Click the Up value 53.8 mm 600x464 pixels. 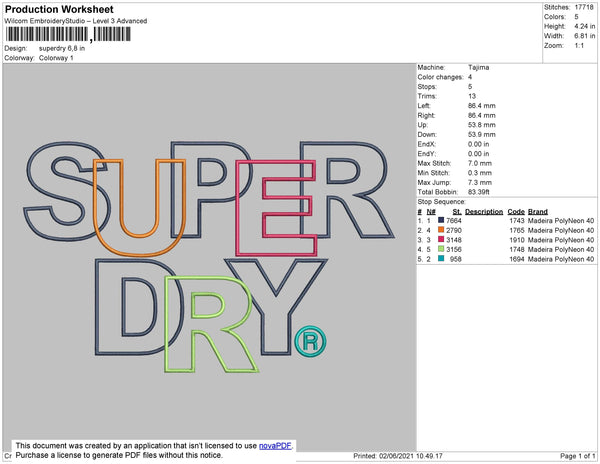tap(481, 125)
